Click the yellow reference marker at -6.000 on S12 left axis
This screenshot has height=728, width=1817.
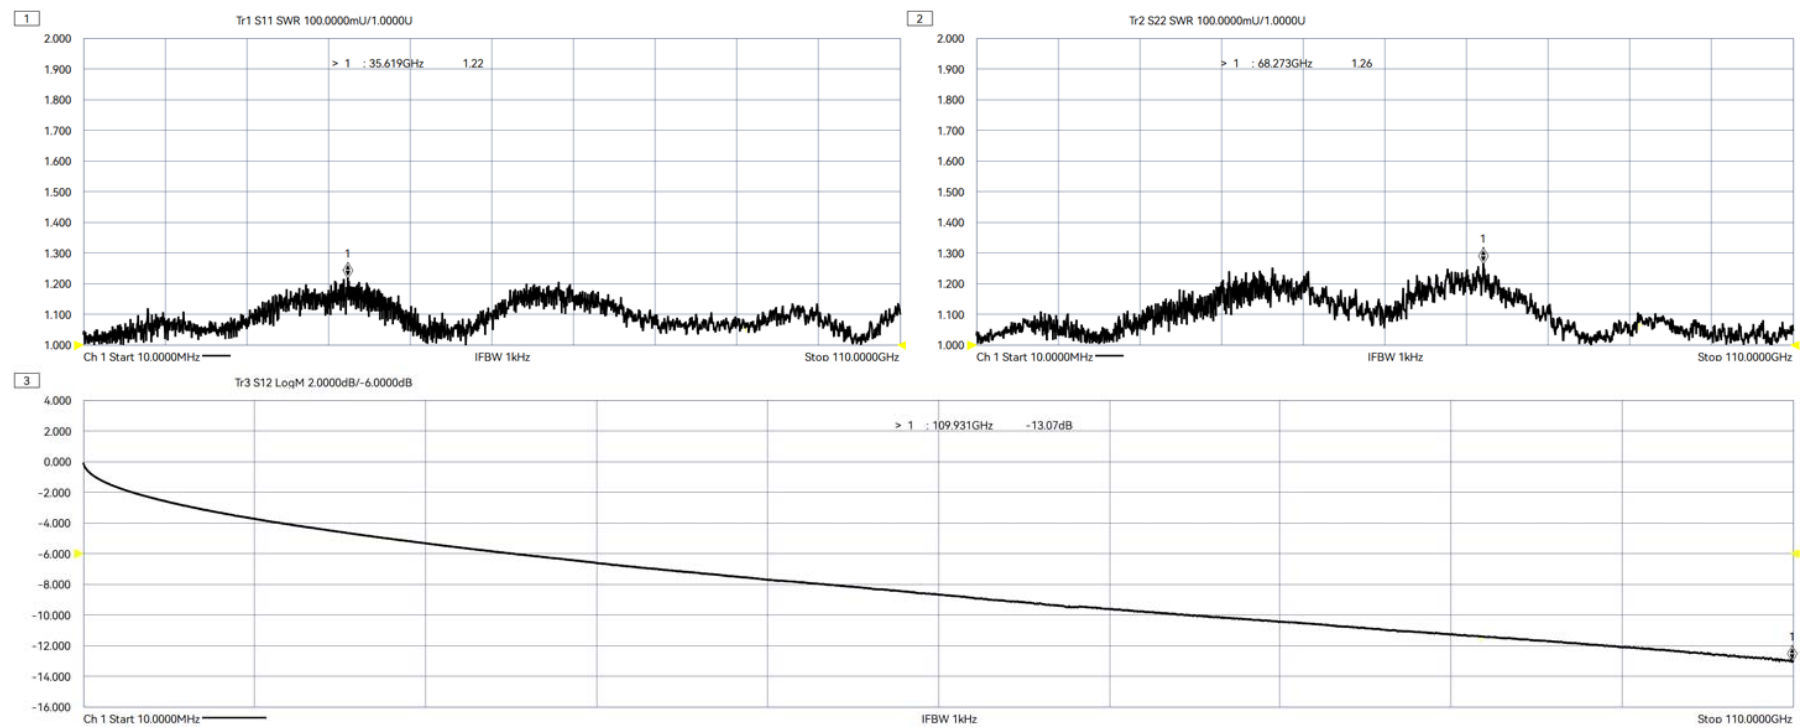[x=77, y=553]
